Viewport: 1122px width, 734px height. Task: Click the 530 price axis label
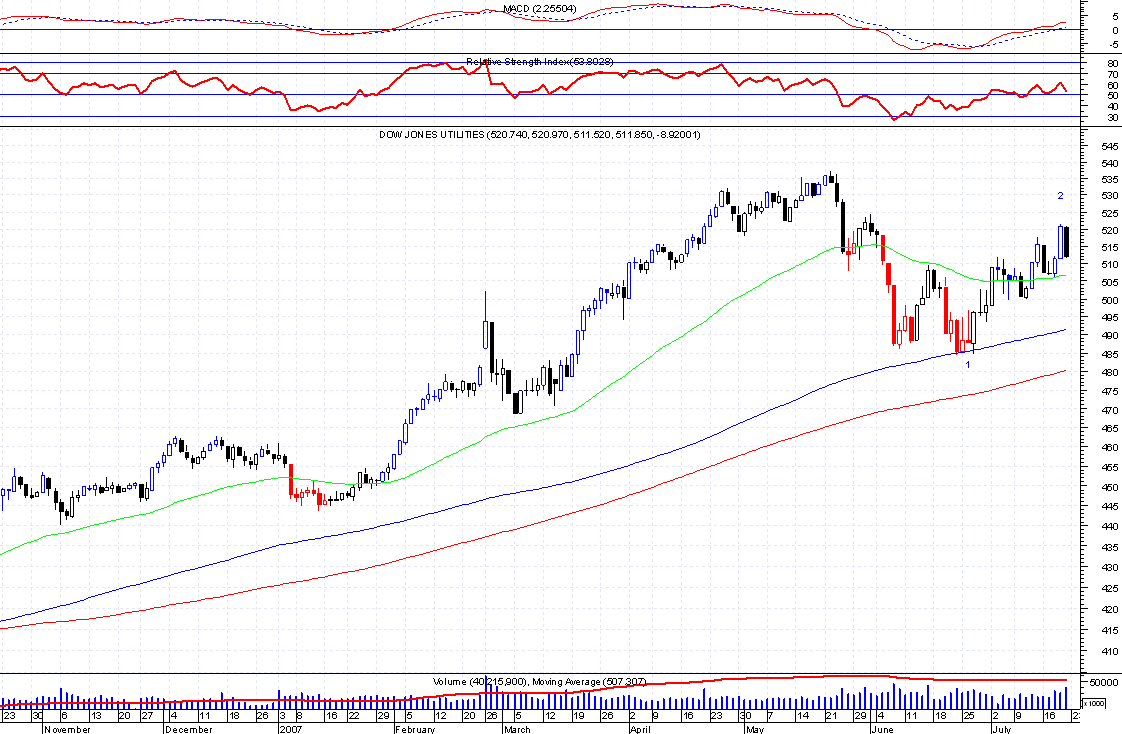tap(1109, 195)
